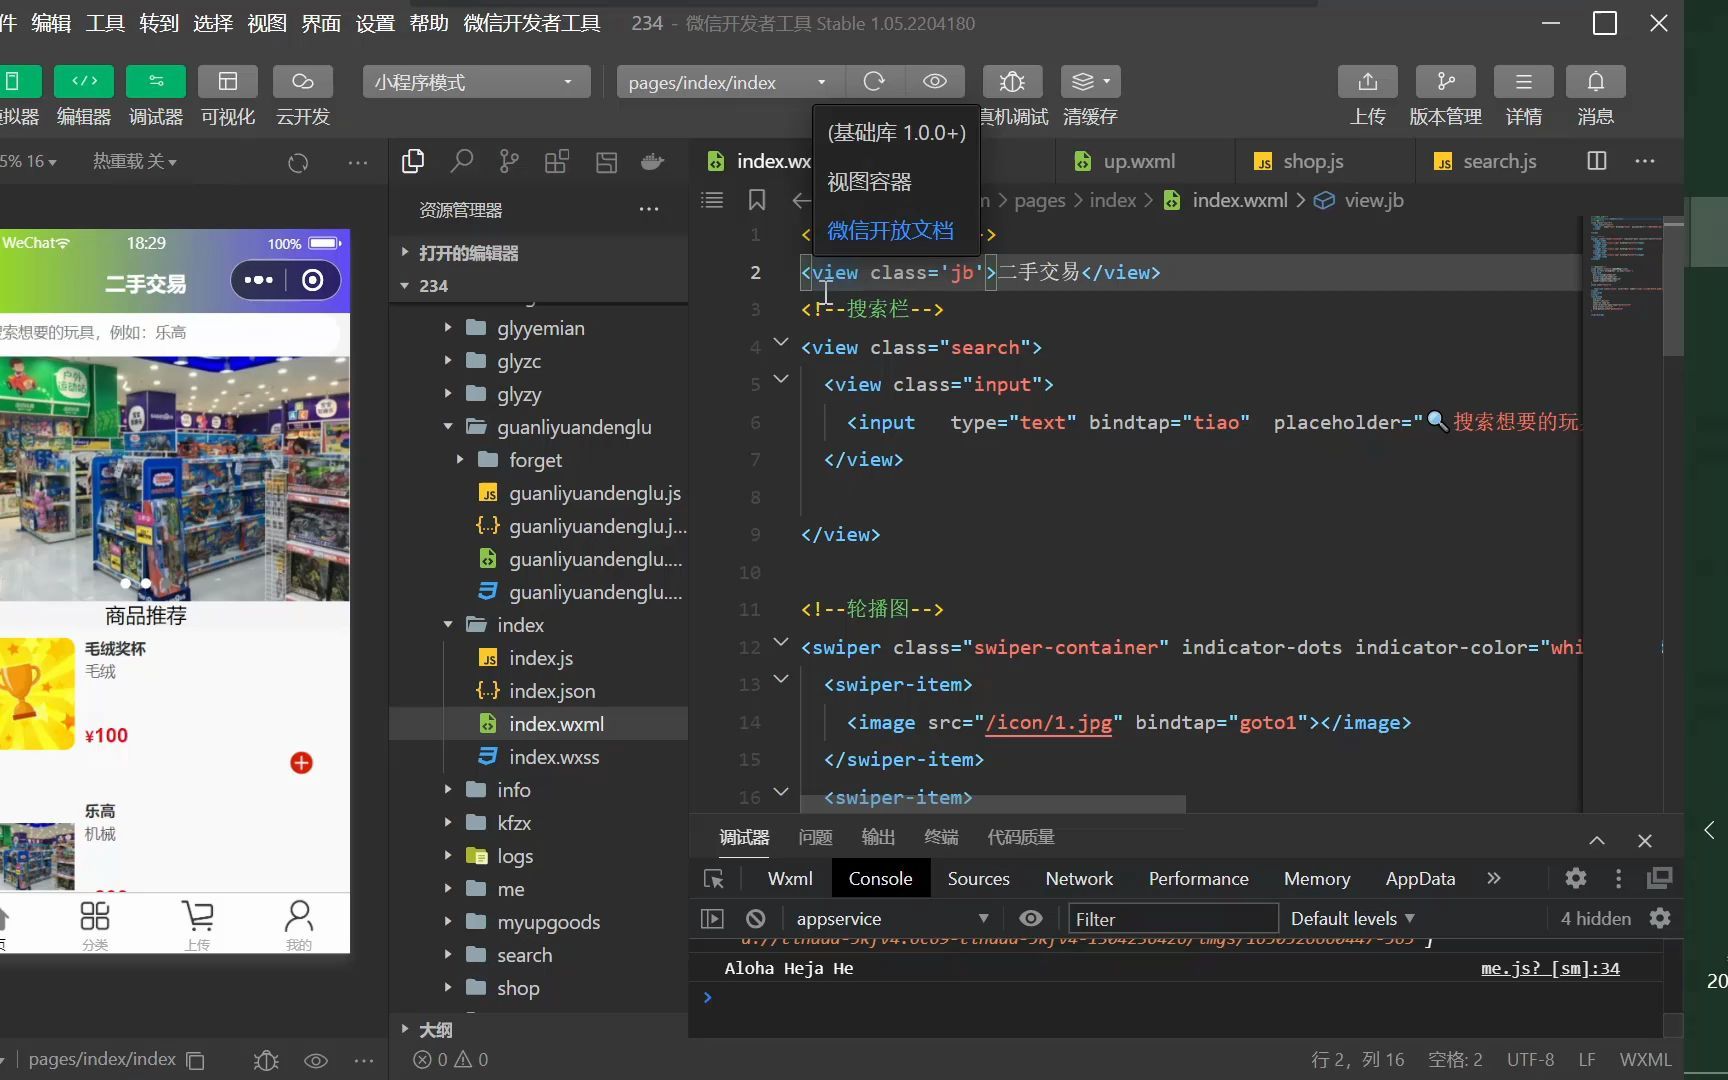
Task: Open the details icon
Action: pos(1524,82)
